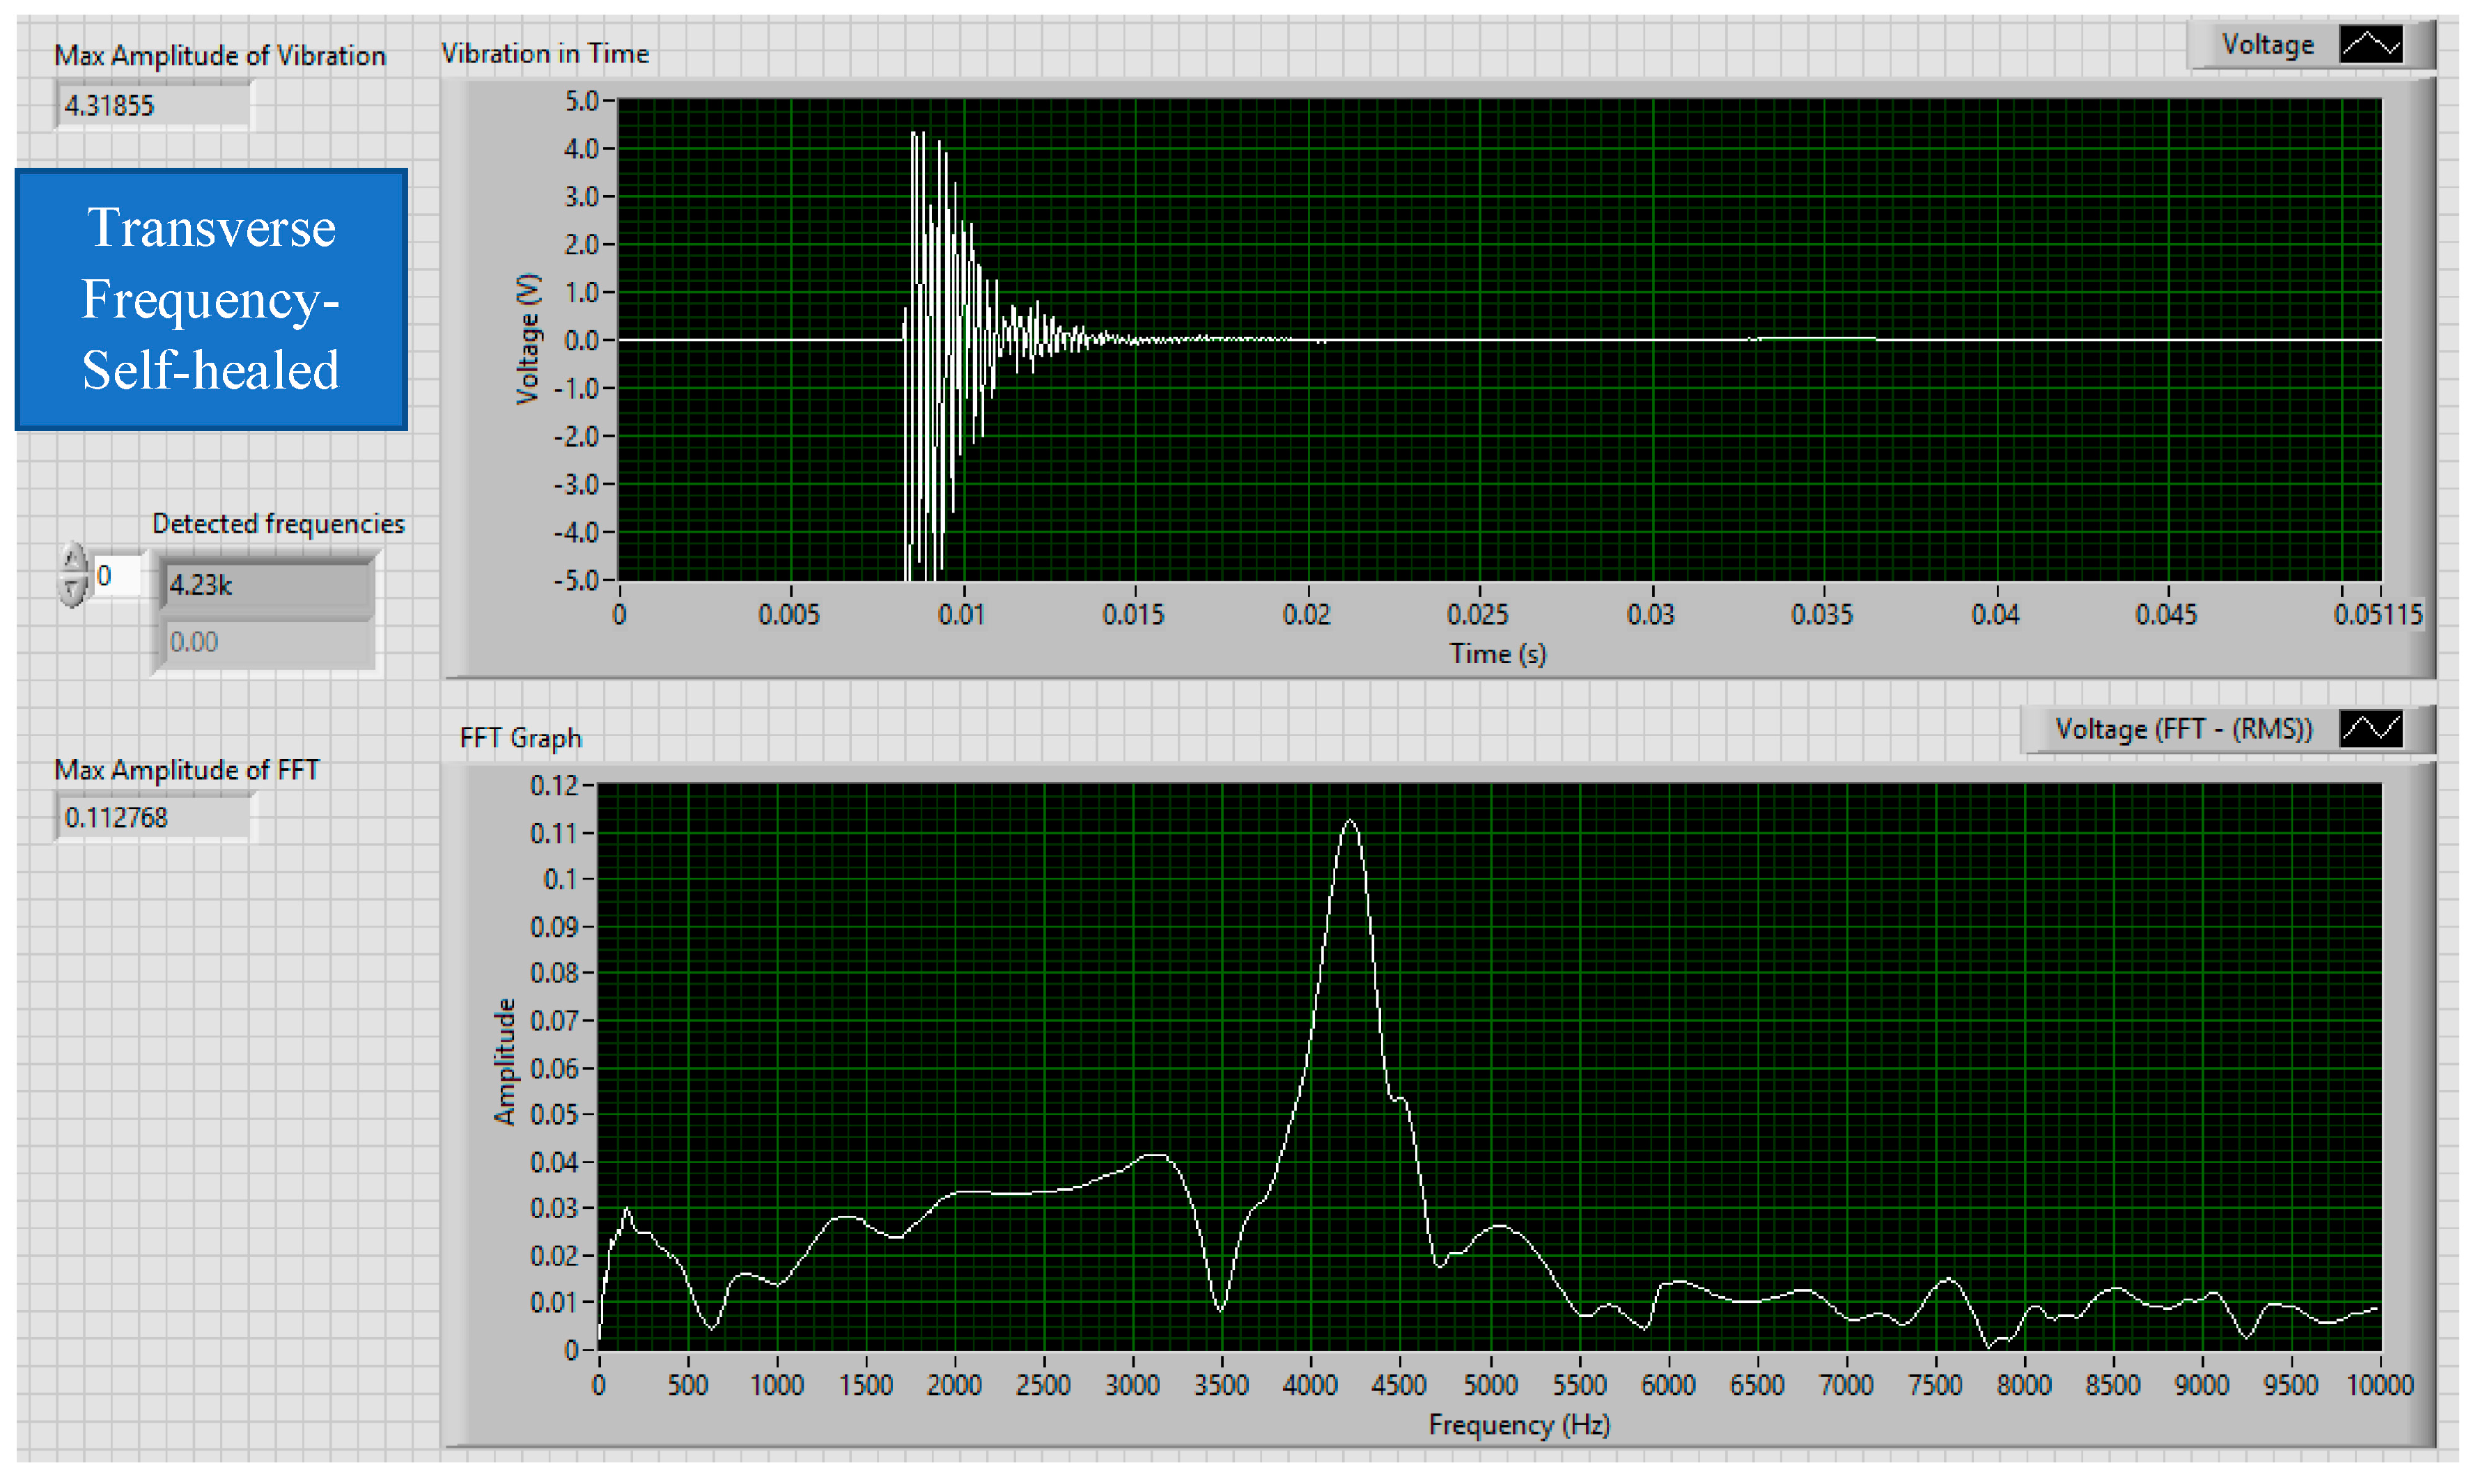Click Voltage plot legend line-style icon
This screenshot has height=1484, width=2476.
[x=2370, y=45]
